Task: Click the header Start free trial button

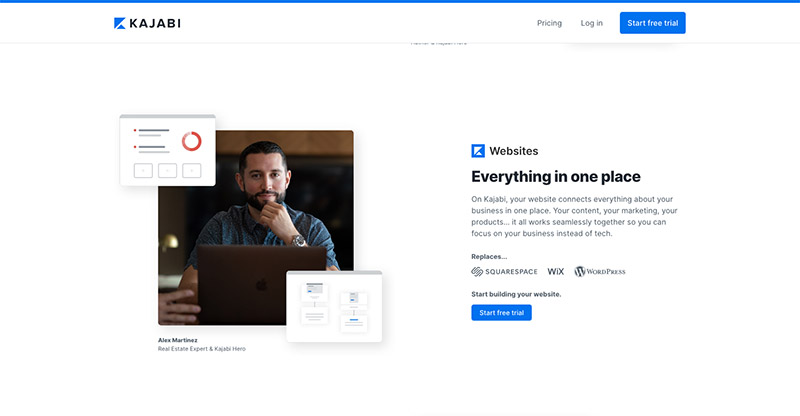Action: (653, 23)
